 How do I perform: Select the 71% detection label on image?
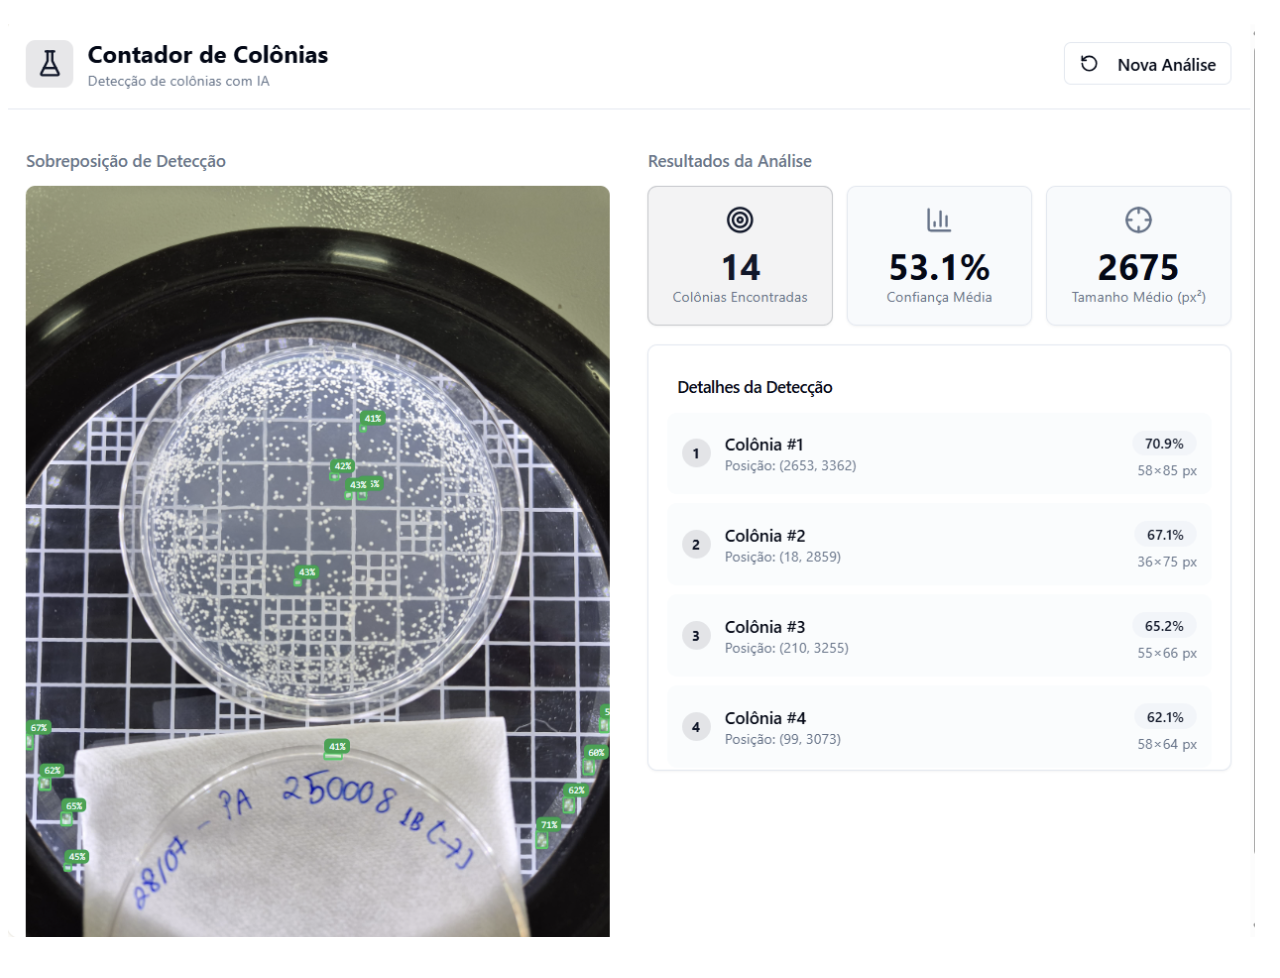pos(549,825)
